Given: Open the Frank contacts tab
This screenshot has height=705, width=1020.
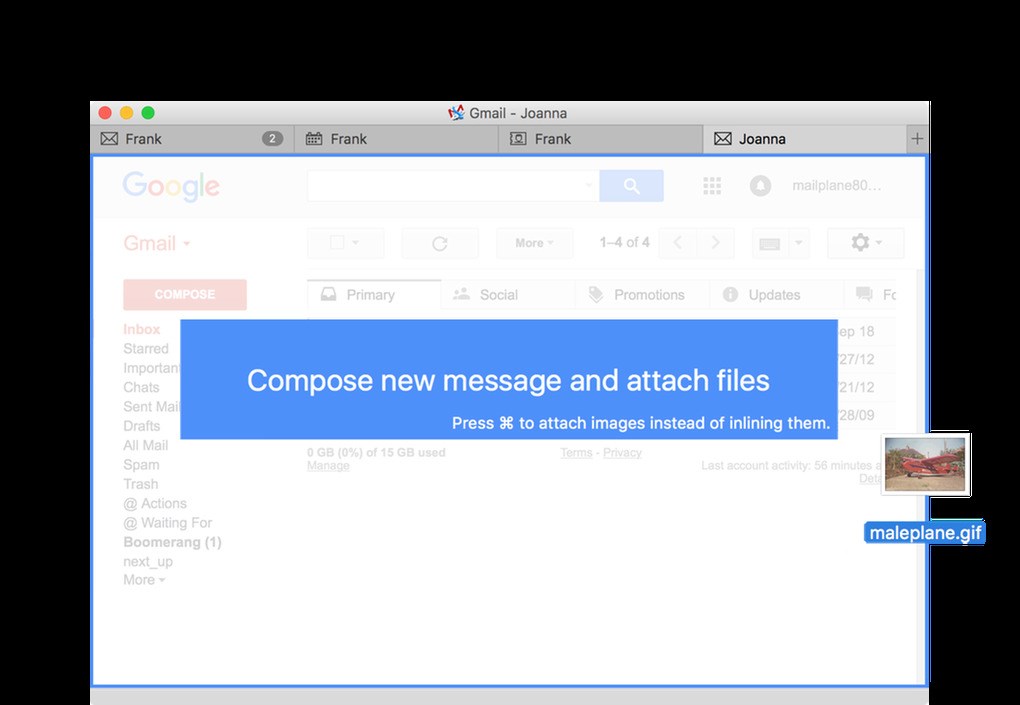Looking at the screenshot, I should click(x=600, y=139).
